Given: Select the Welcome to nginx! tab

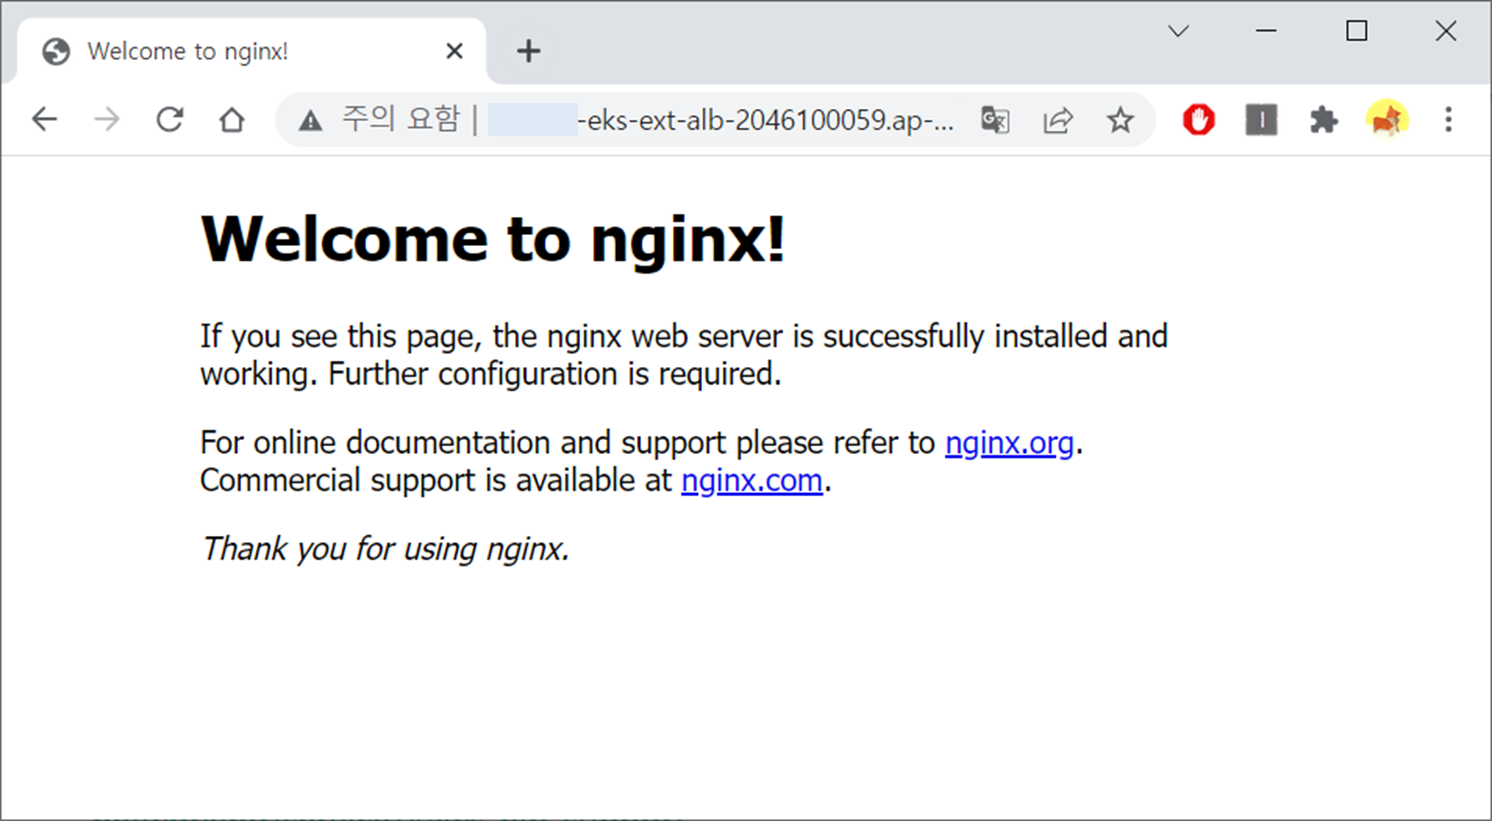Looking at the screenshot, I should pos(253,51).
